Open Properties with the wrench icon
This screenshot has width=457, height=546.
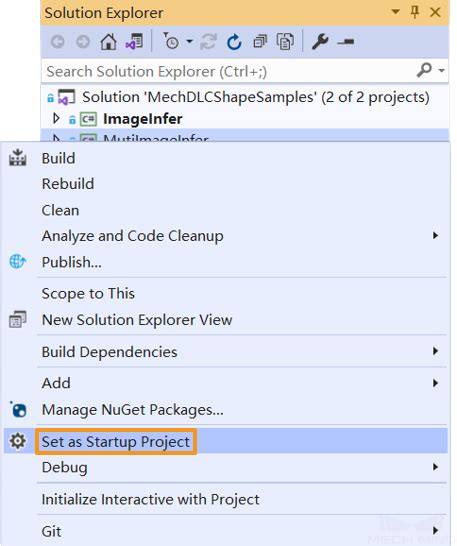tap(320, 42)
